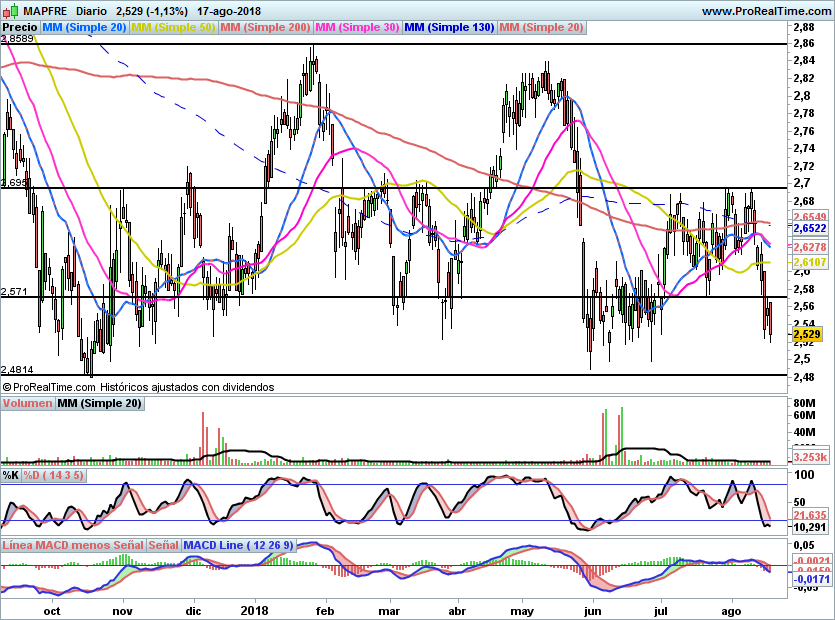
Task: Click the abr label on time axis
Action: 457,611
